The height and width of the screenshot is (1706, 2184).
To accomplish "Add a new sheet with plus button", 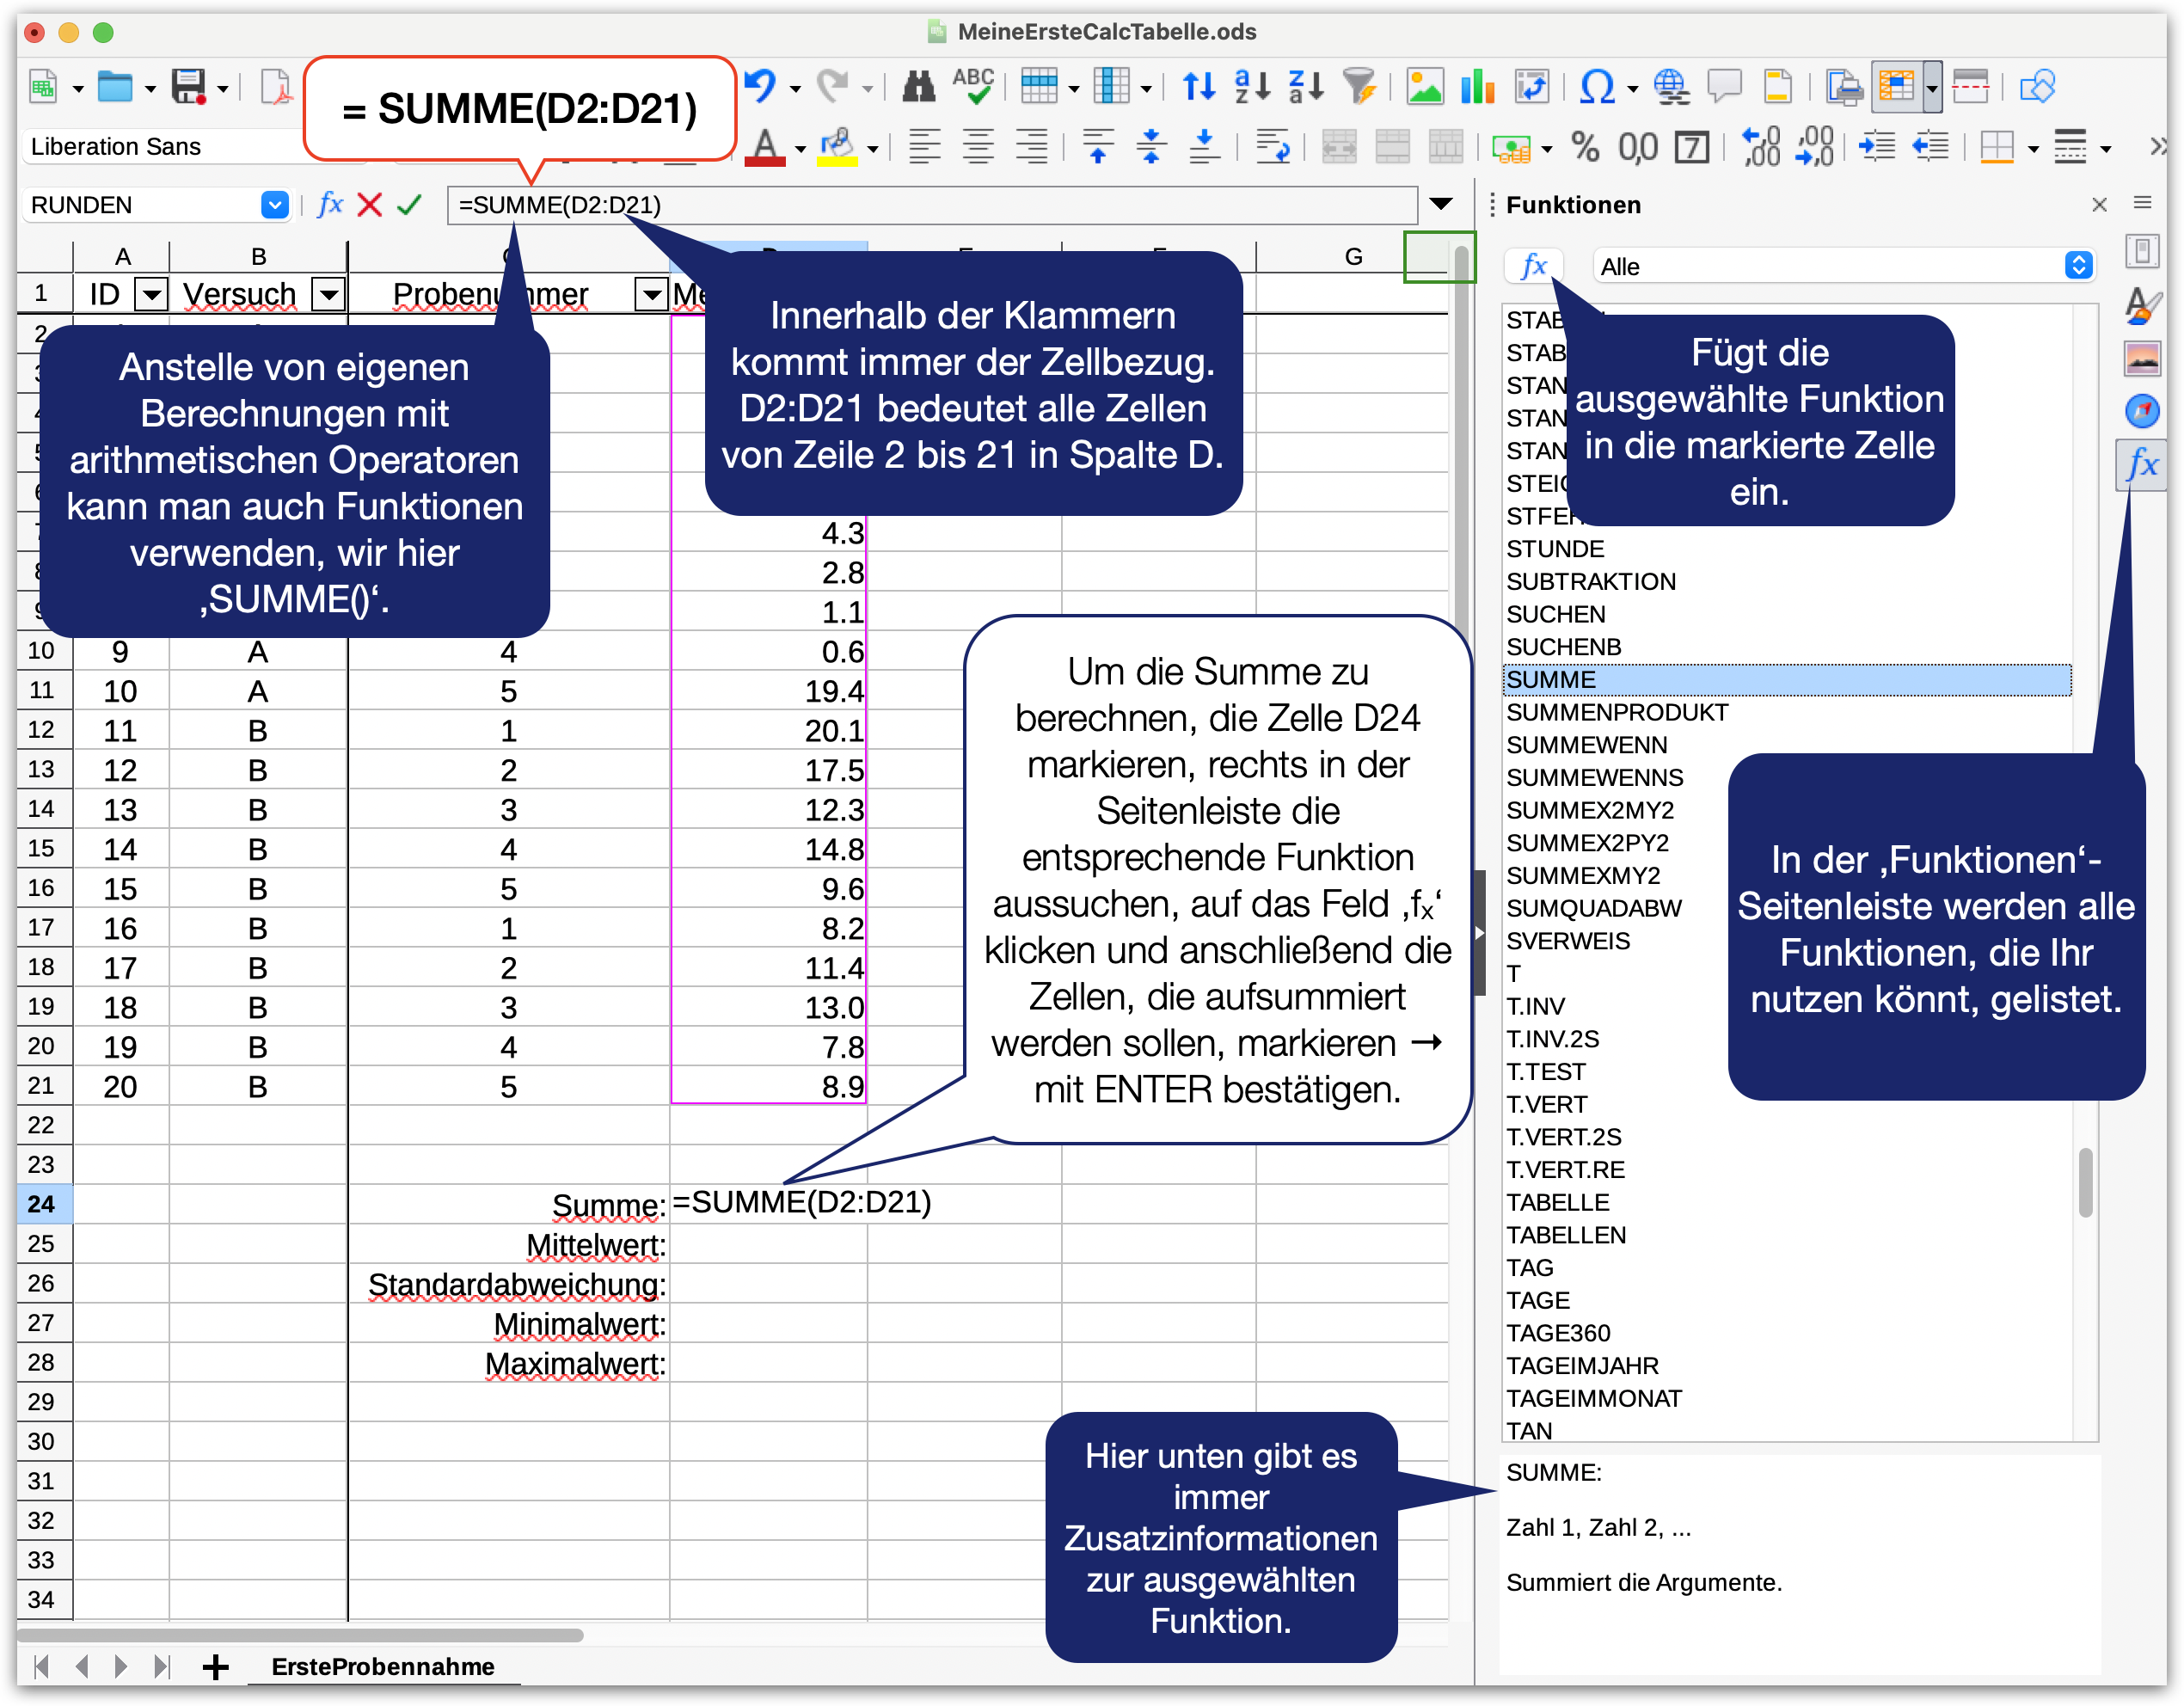I will click(x=215, y=1666).
